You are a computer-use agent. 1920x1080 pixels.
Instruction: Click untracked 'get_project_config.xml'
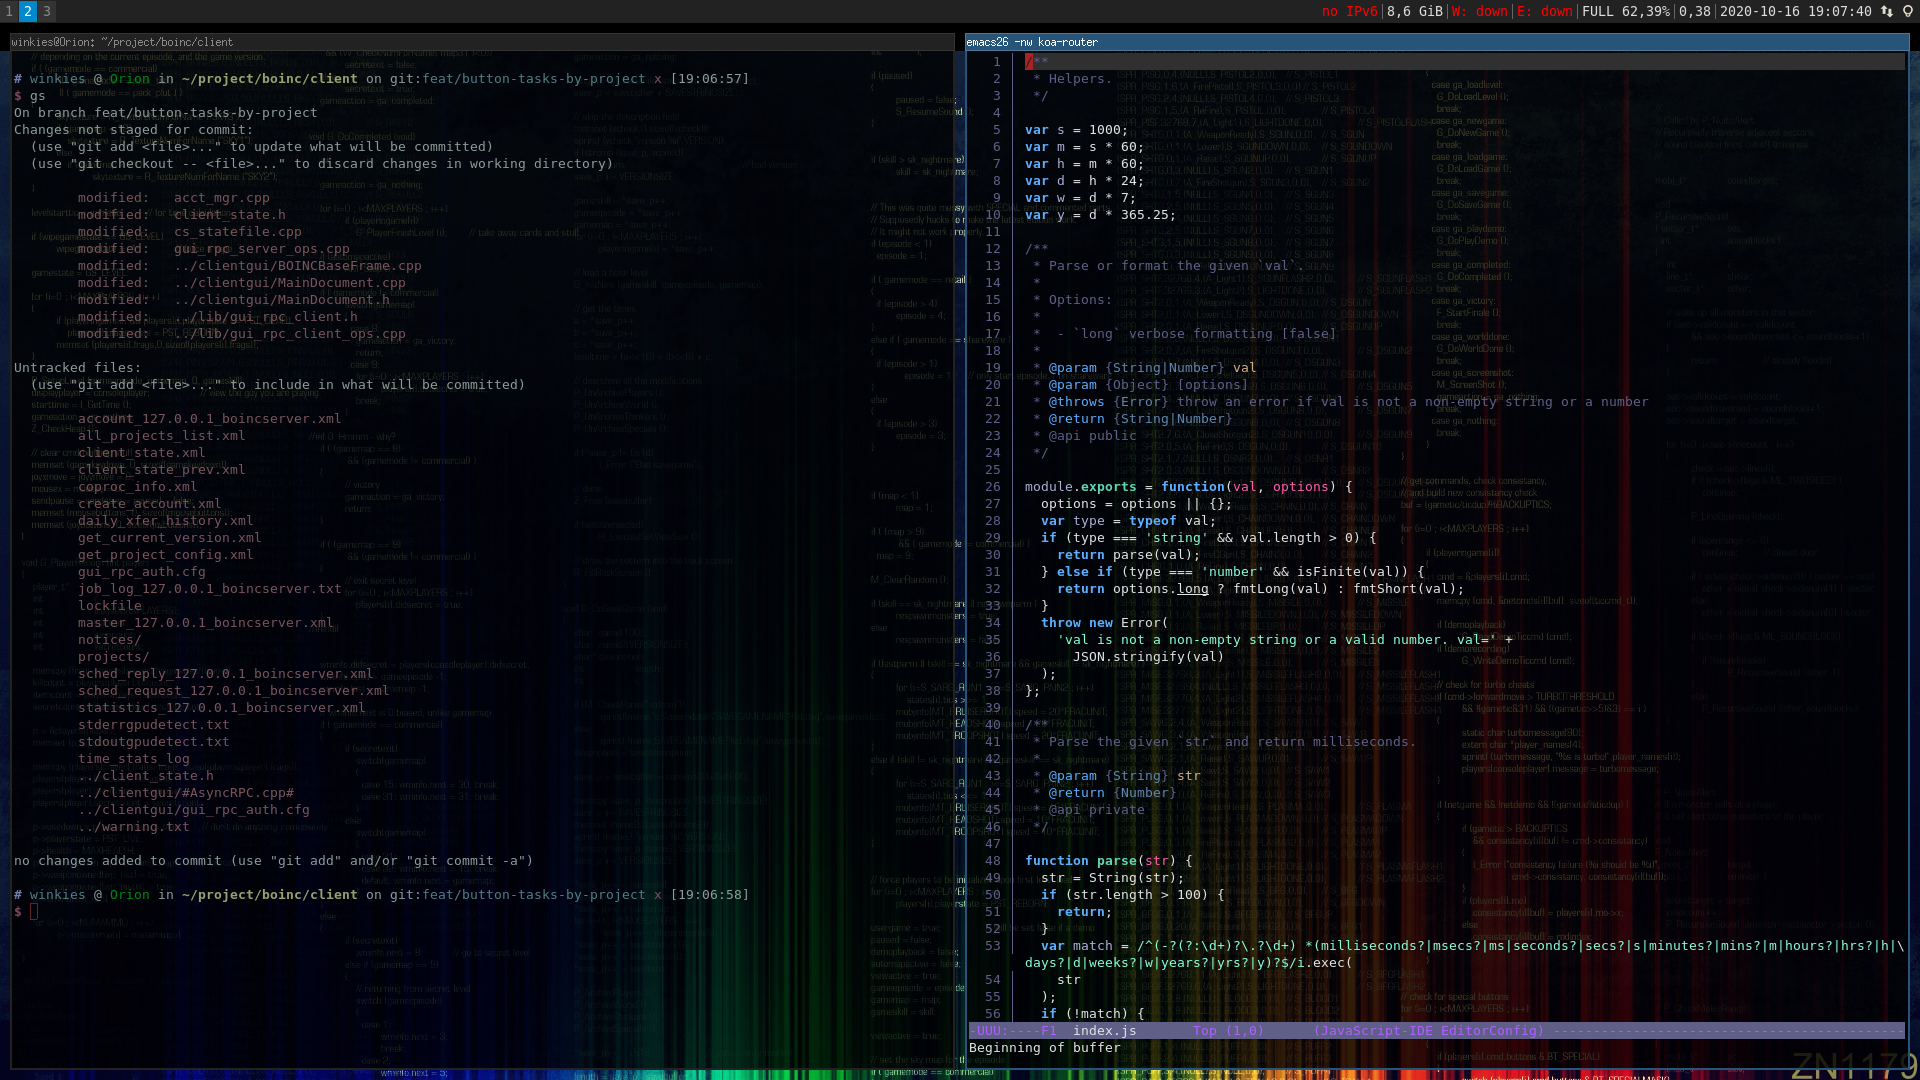click(166, 555)
